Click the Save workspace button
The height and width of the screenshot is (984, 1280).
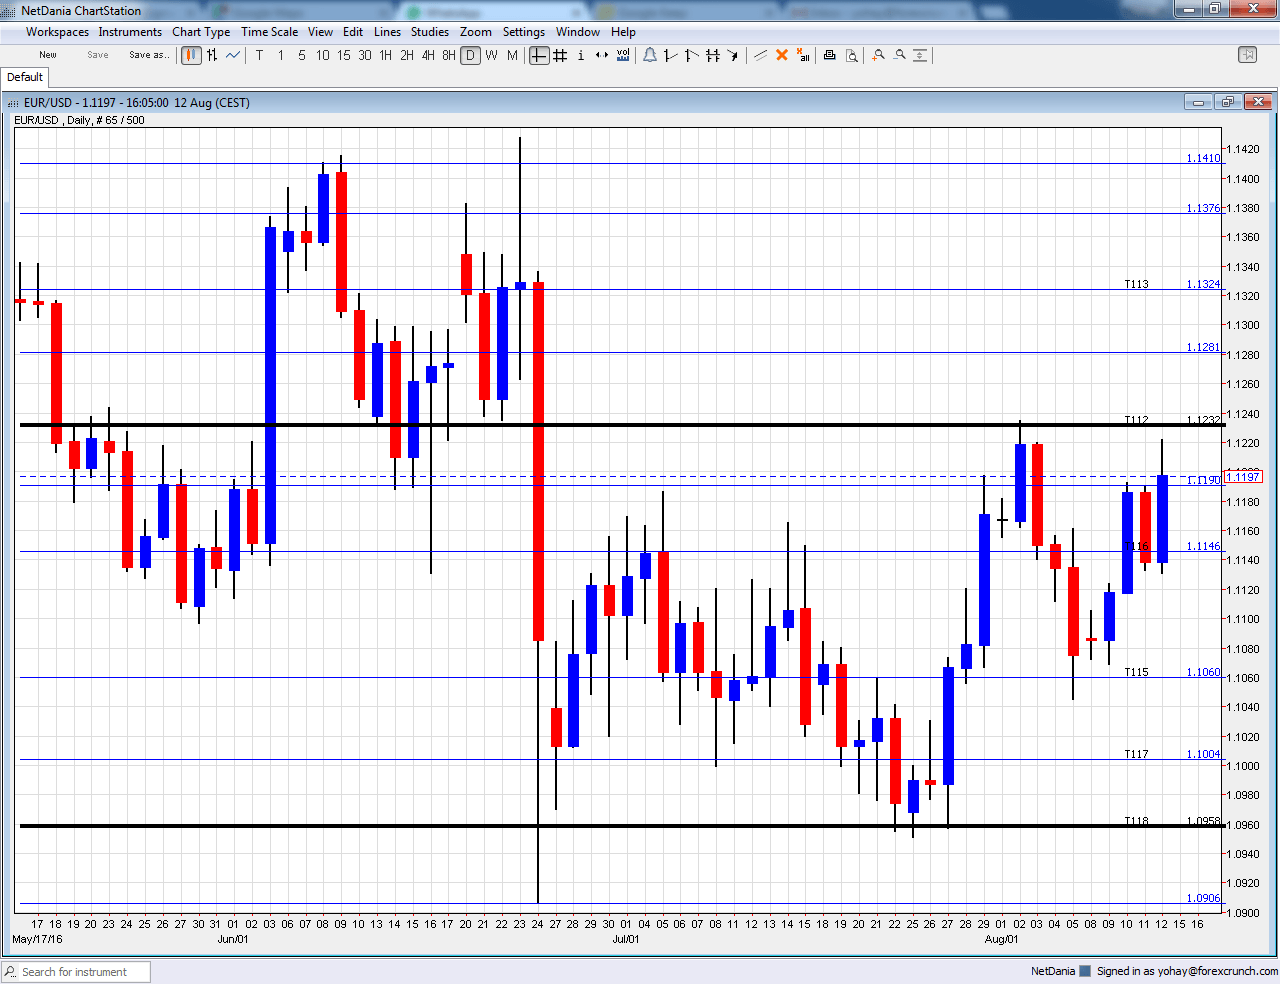pos(98,55)
